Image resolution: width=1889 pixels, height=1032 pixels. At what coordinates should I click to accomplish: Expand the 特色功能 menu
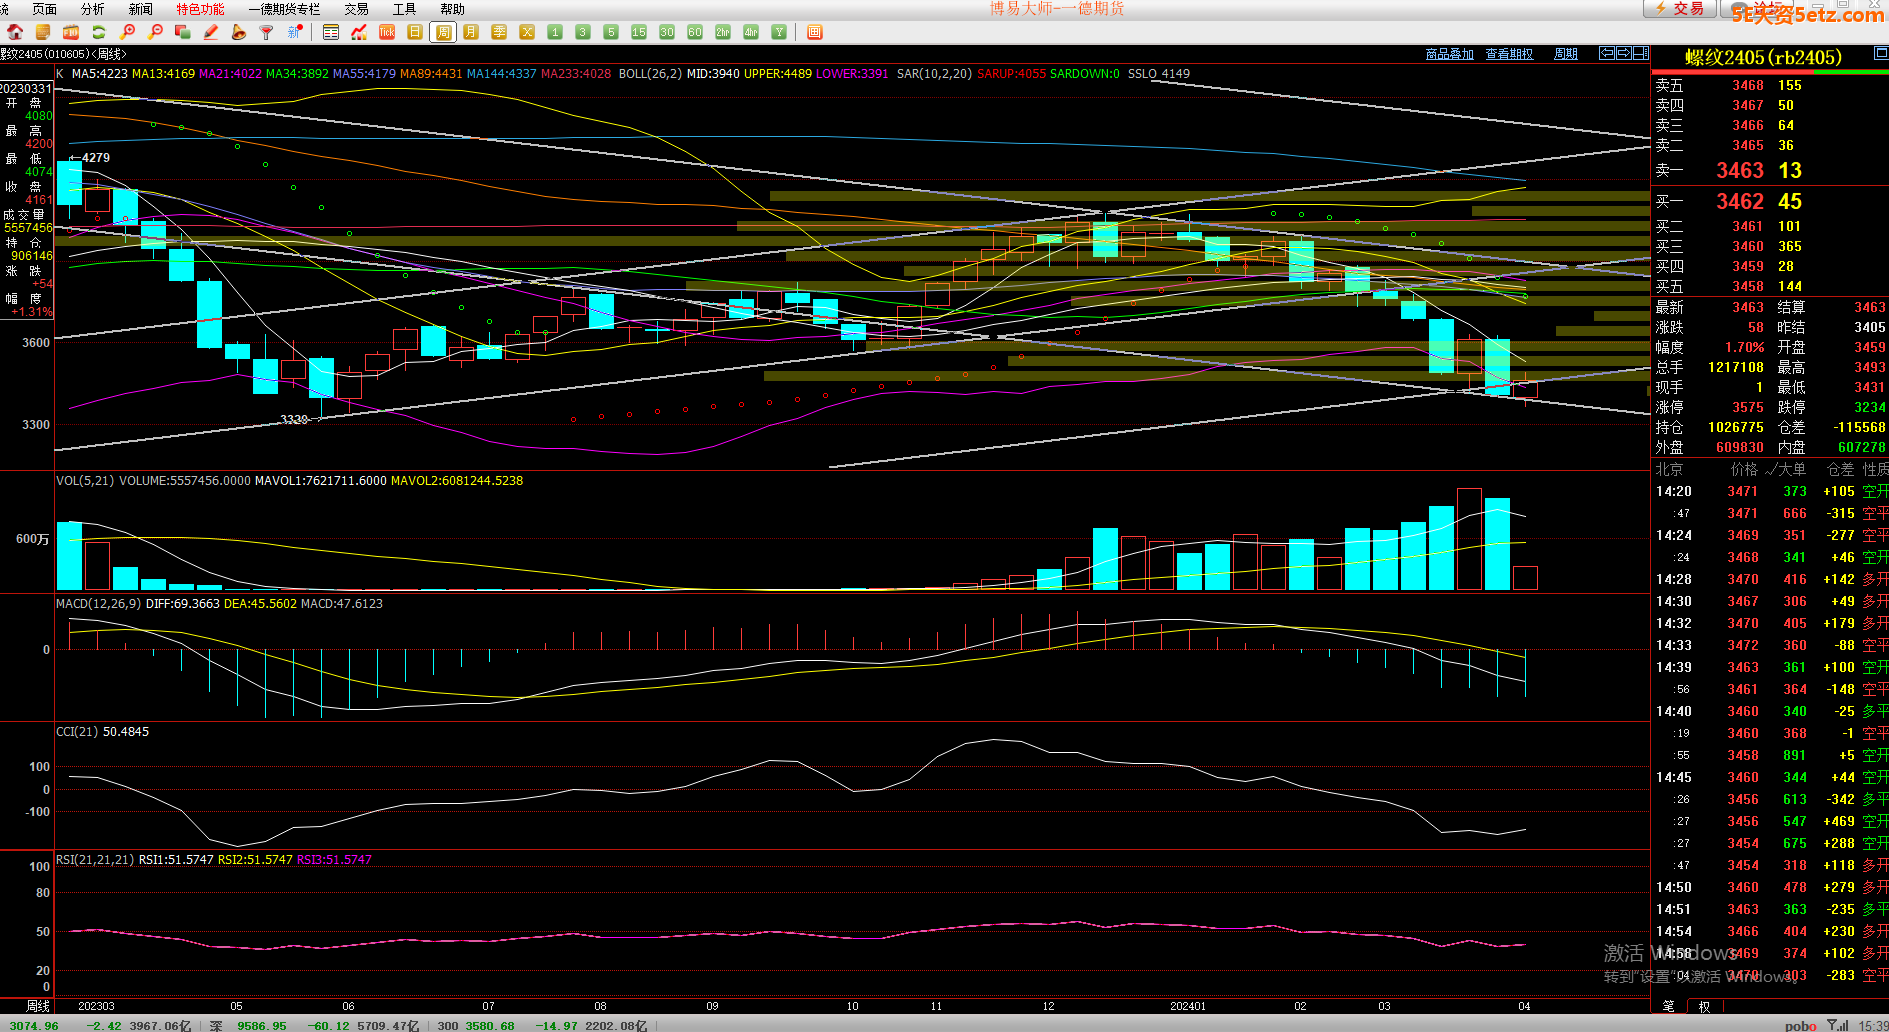(x=200, y=9)
